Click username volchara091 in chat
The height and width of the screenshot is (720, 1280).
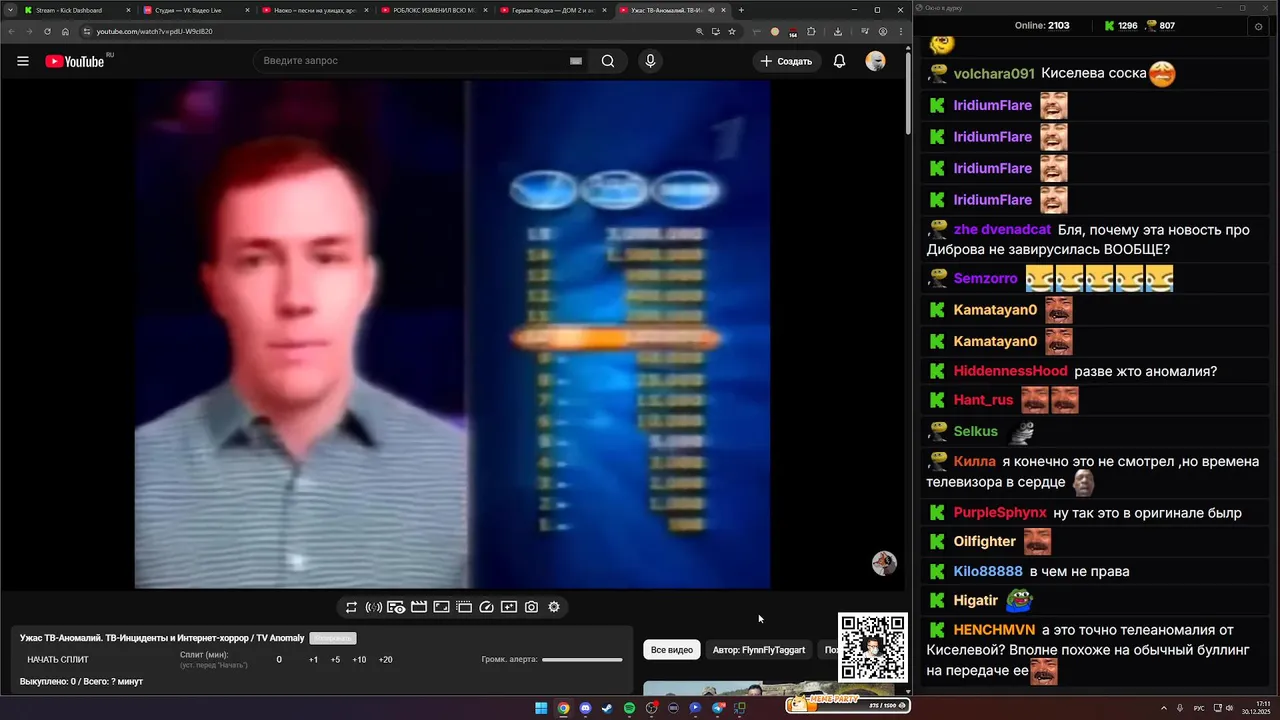(x=994, y=74)
